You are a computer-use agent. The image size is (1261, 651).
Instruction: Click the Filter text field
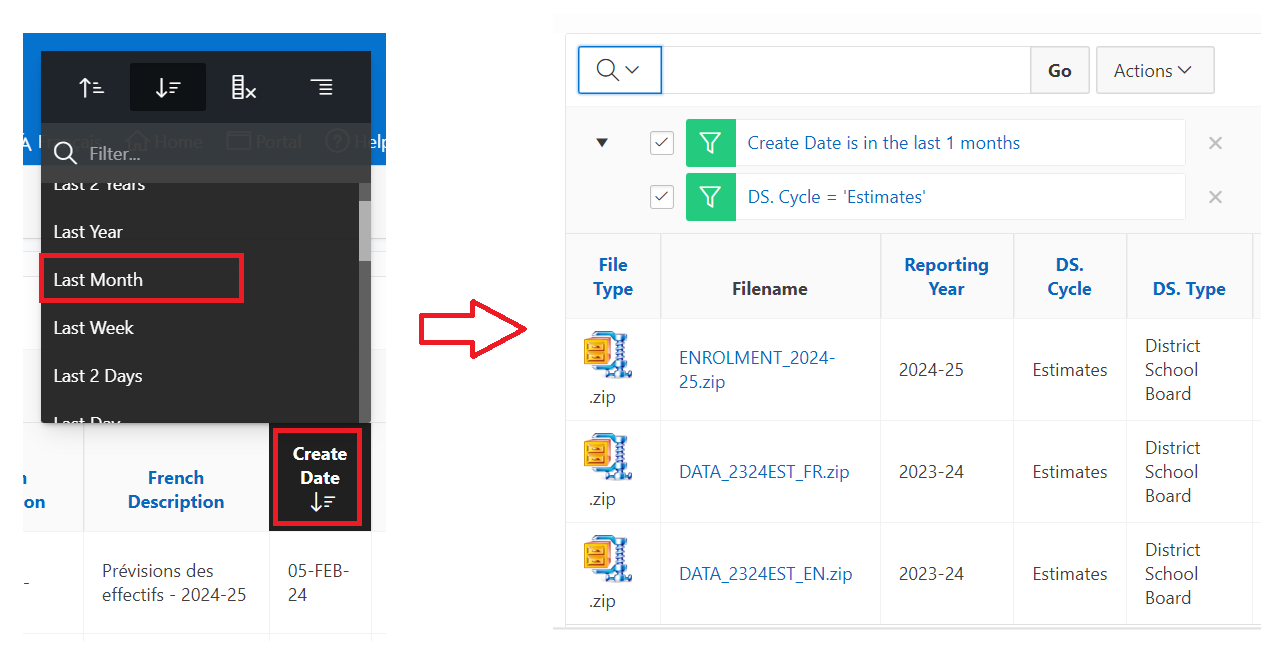(220, 154)
